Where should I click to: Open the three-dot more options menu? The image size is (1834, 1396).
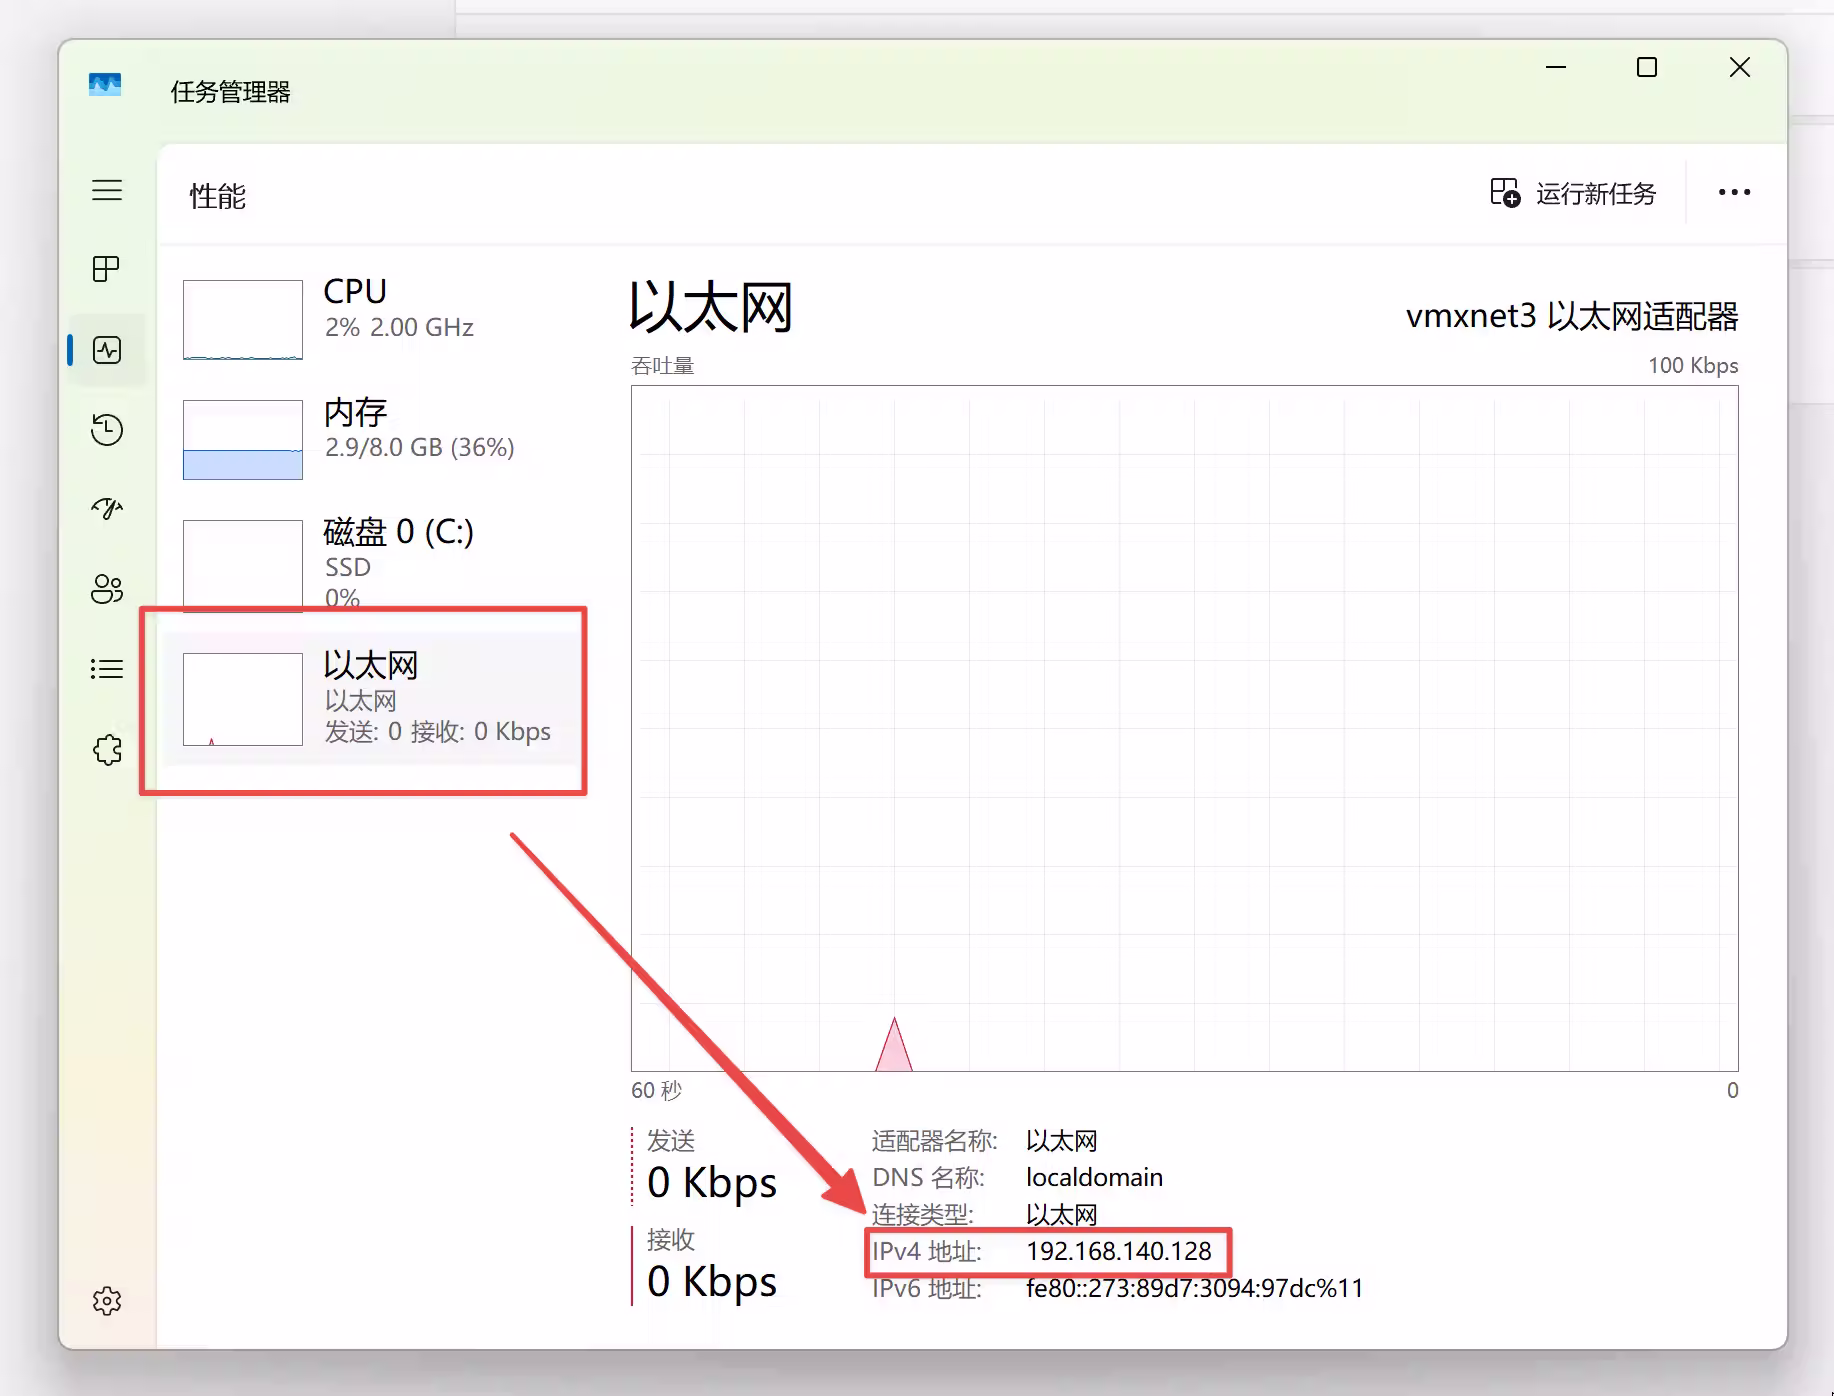(1734, 193)
